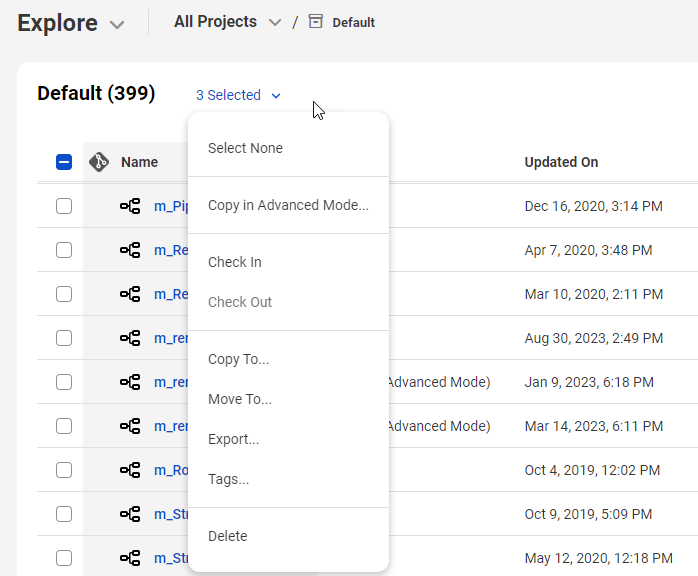The height and width of the screenshot is (576, 698).
Task: Click the date Jan 9, 2023, 6:18 PM
Action: [x=589, y=382]
